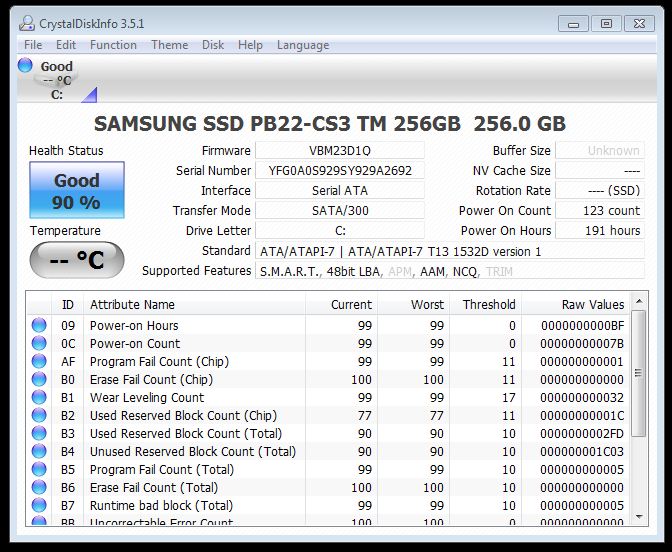Click raw value 000000001C03

click(582, 451)
